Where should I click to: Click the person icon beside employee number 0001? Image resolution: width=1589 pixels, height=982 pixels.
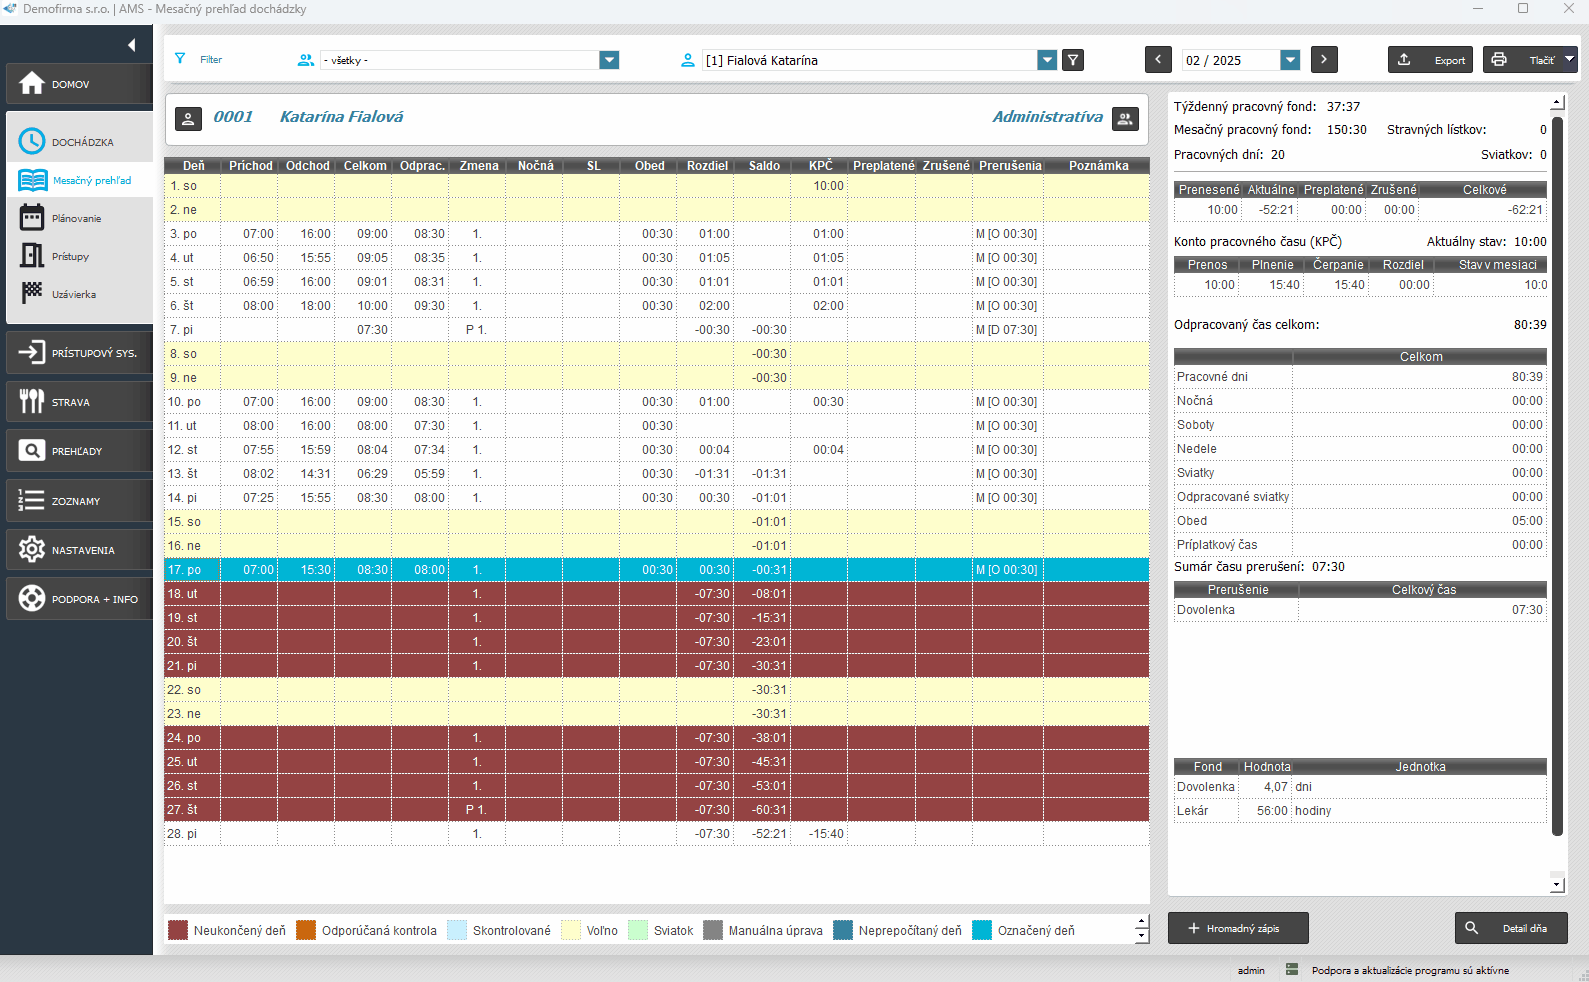[188, 118]
